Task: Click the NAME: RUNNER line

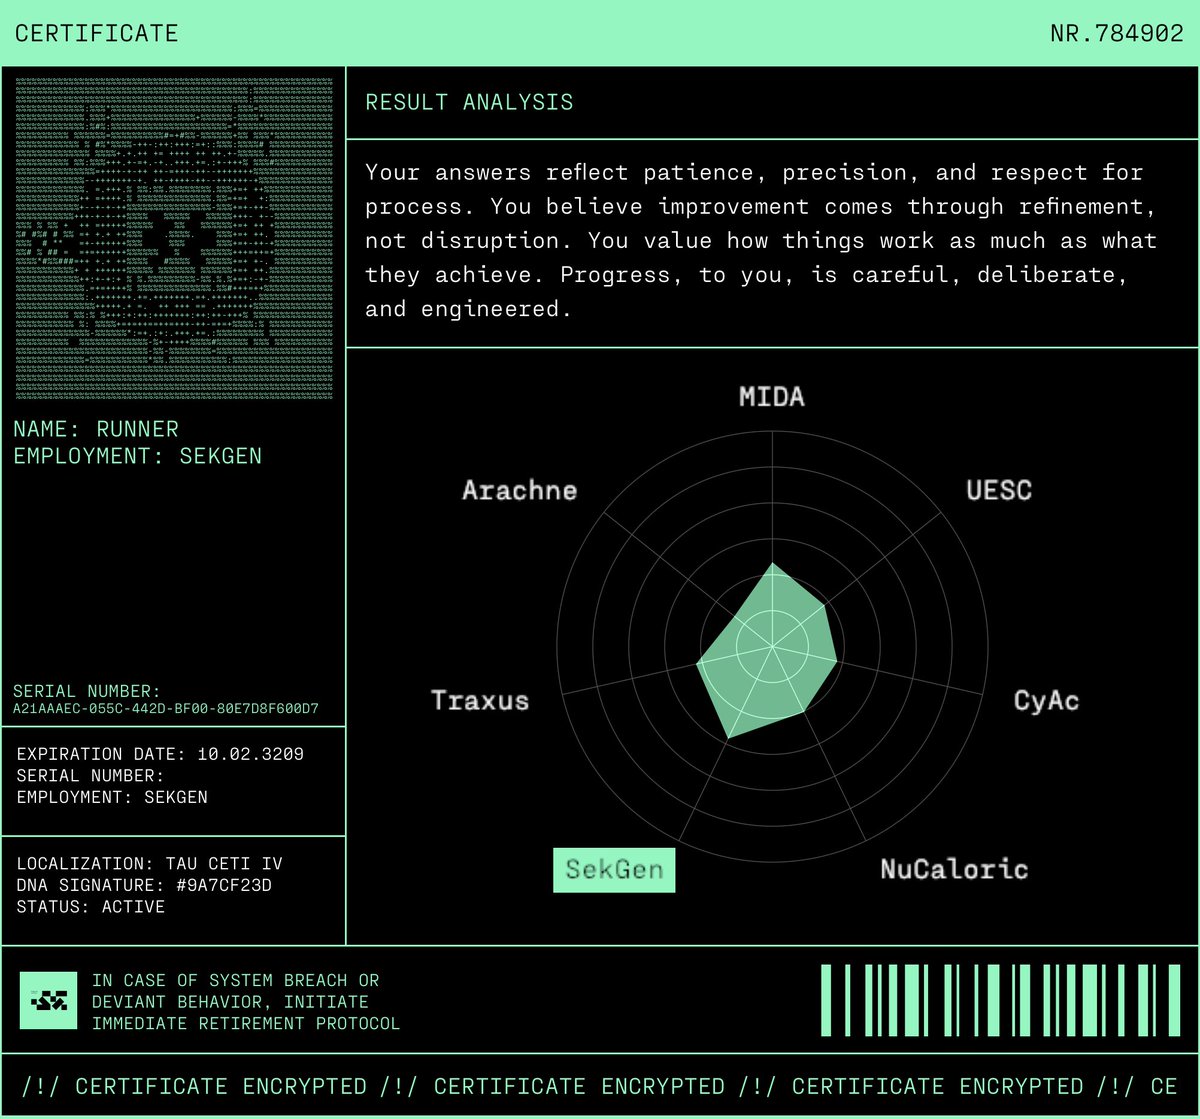Action: (x=96, y=429)
